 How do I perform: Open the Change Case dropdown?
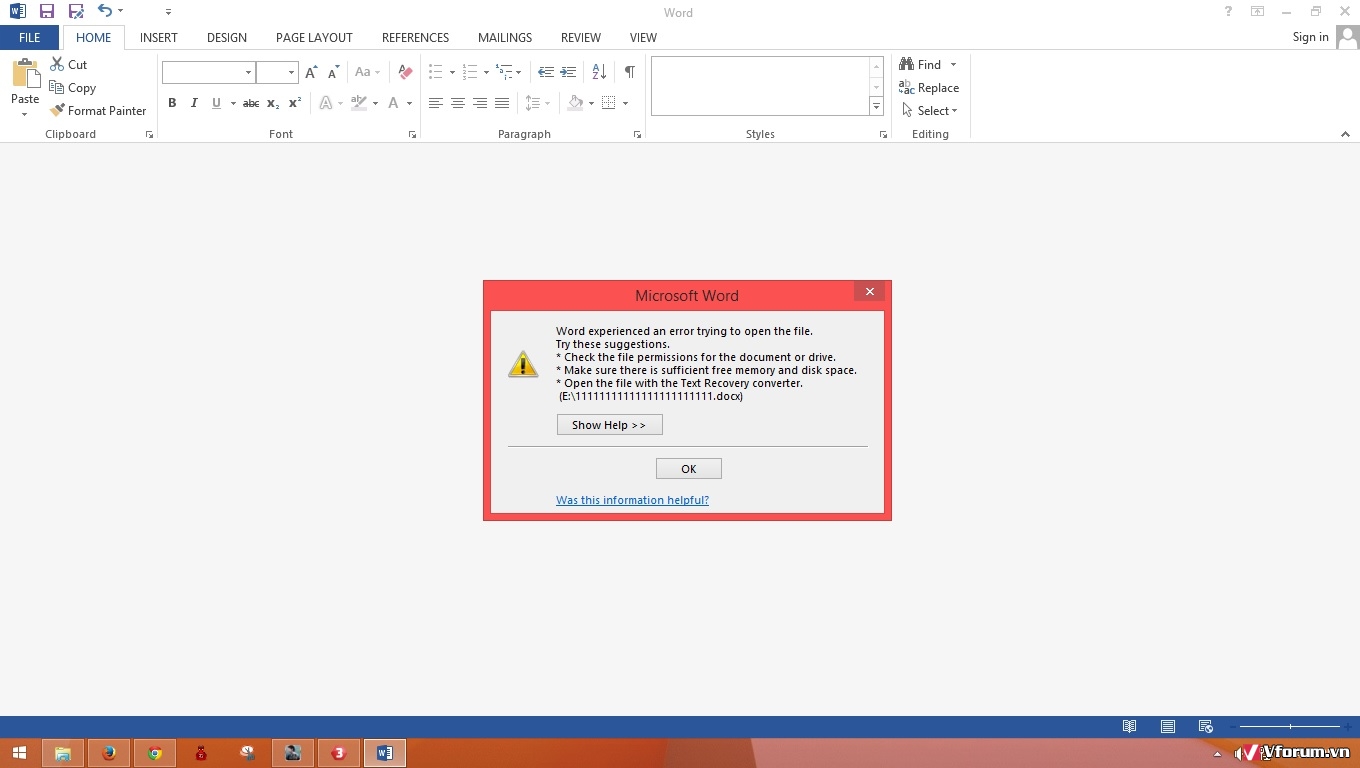(x=367, y=72)
